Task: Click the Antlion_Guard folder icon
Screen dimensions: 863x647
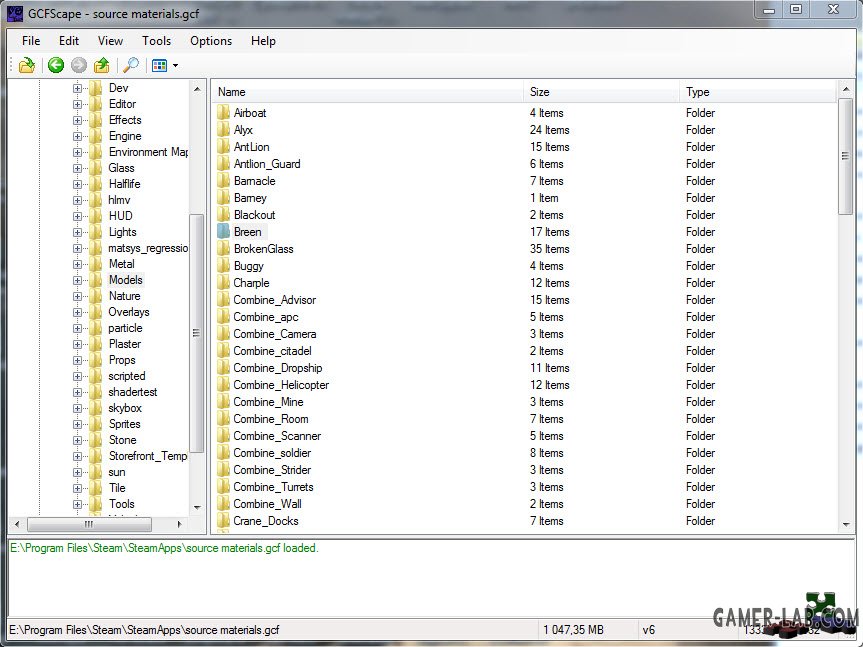Action: pos(223,164)
